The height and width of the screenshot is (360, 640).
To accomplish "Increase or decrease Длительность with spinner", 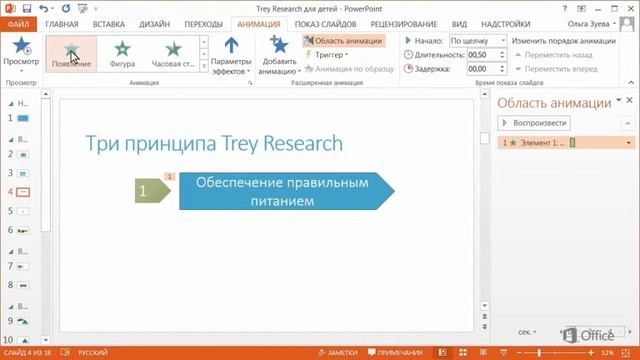I will point(502,55).
